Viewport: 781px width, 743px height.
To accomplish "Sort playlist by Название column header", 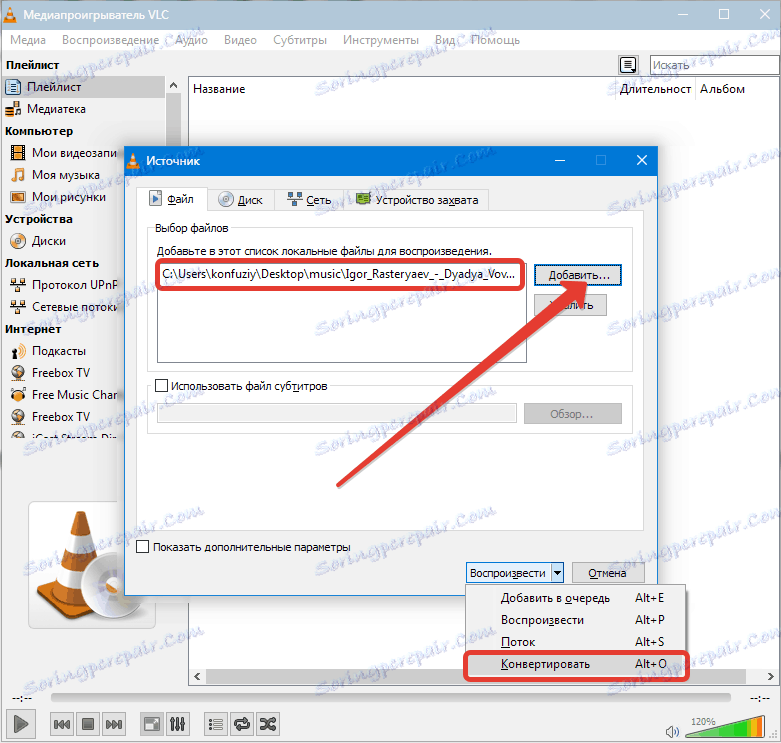I will click(x=402, y=89).
